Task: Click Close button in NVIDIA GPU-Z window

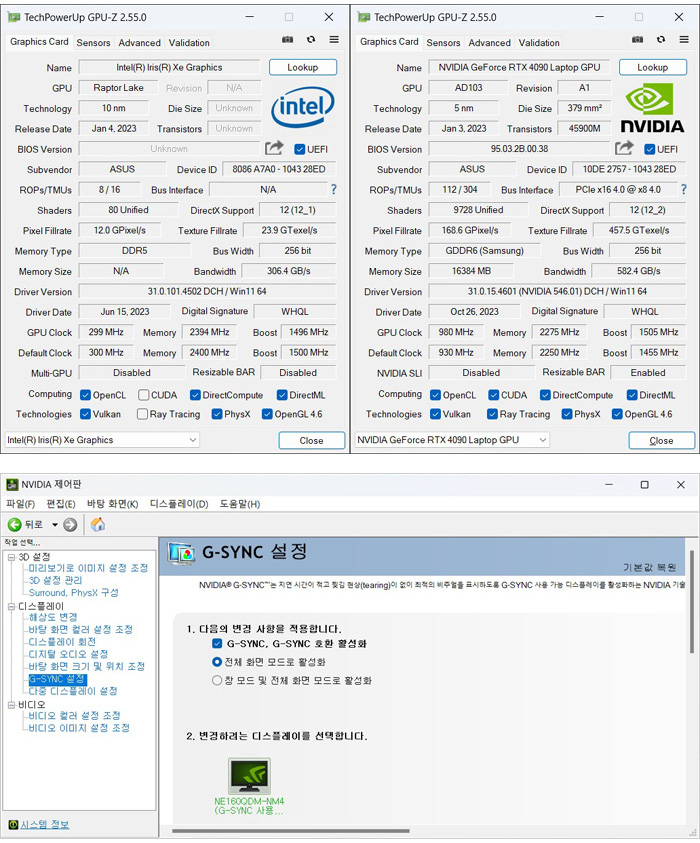Action: click(x=661, y=440)
